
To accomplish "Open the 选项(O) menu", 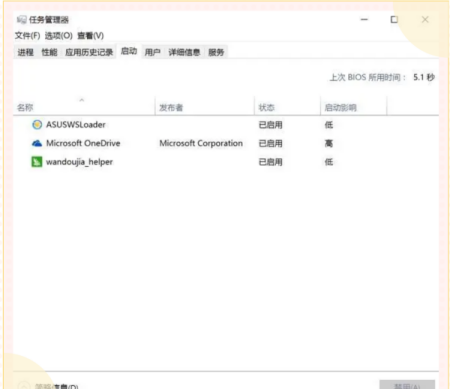I will (x=59, y=36).
